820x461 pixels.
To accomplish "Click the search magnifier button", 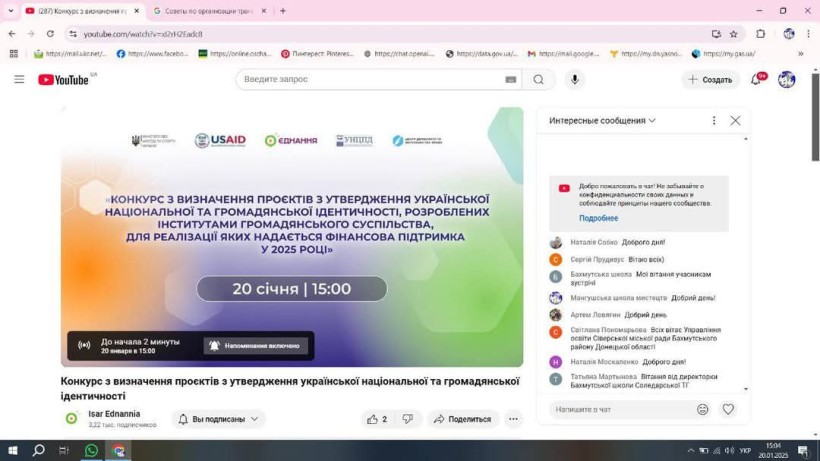I will [538, 79].
